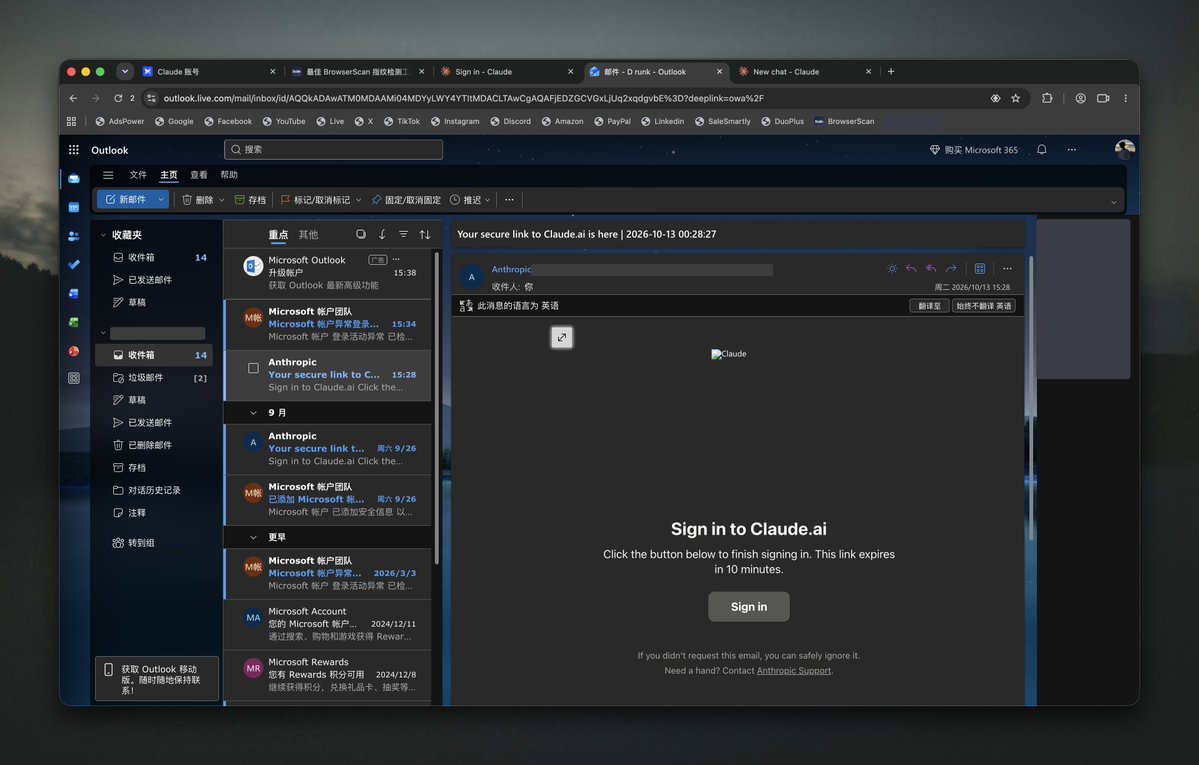The width and height of the screenshot is (1199, 765).
Task: Open the File (文件) ribbon tab
Action: (x=138, y=175)
